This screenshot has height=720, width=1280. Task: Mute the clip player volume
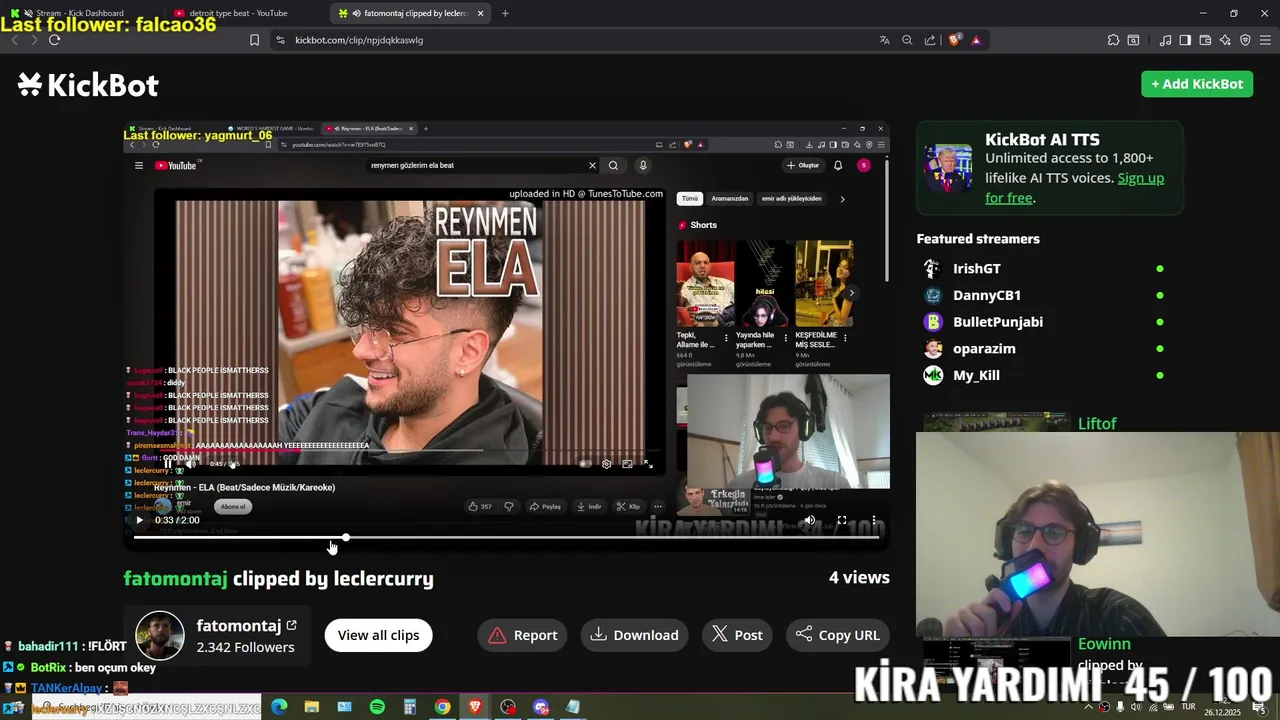point(810,520)
